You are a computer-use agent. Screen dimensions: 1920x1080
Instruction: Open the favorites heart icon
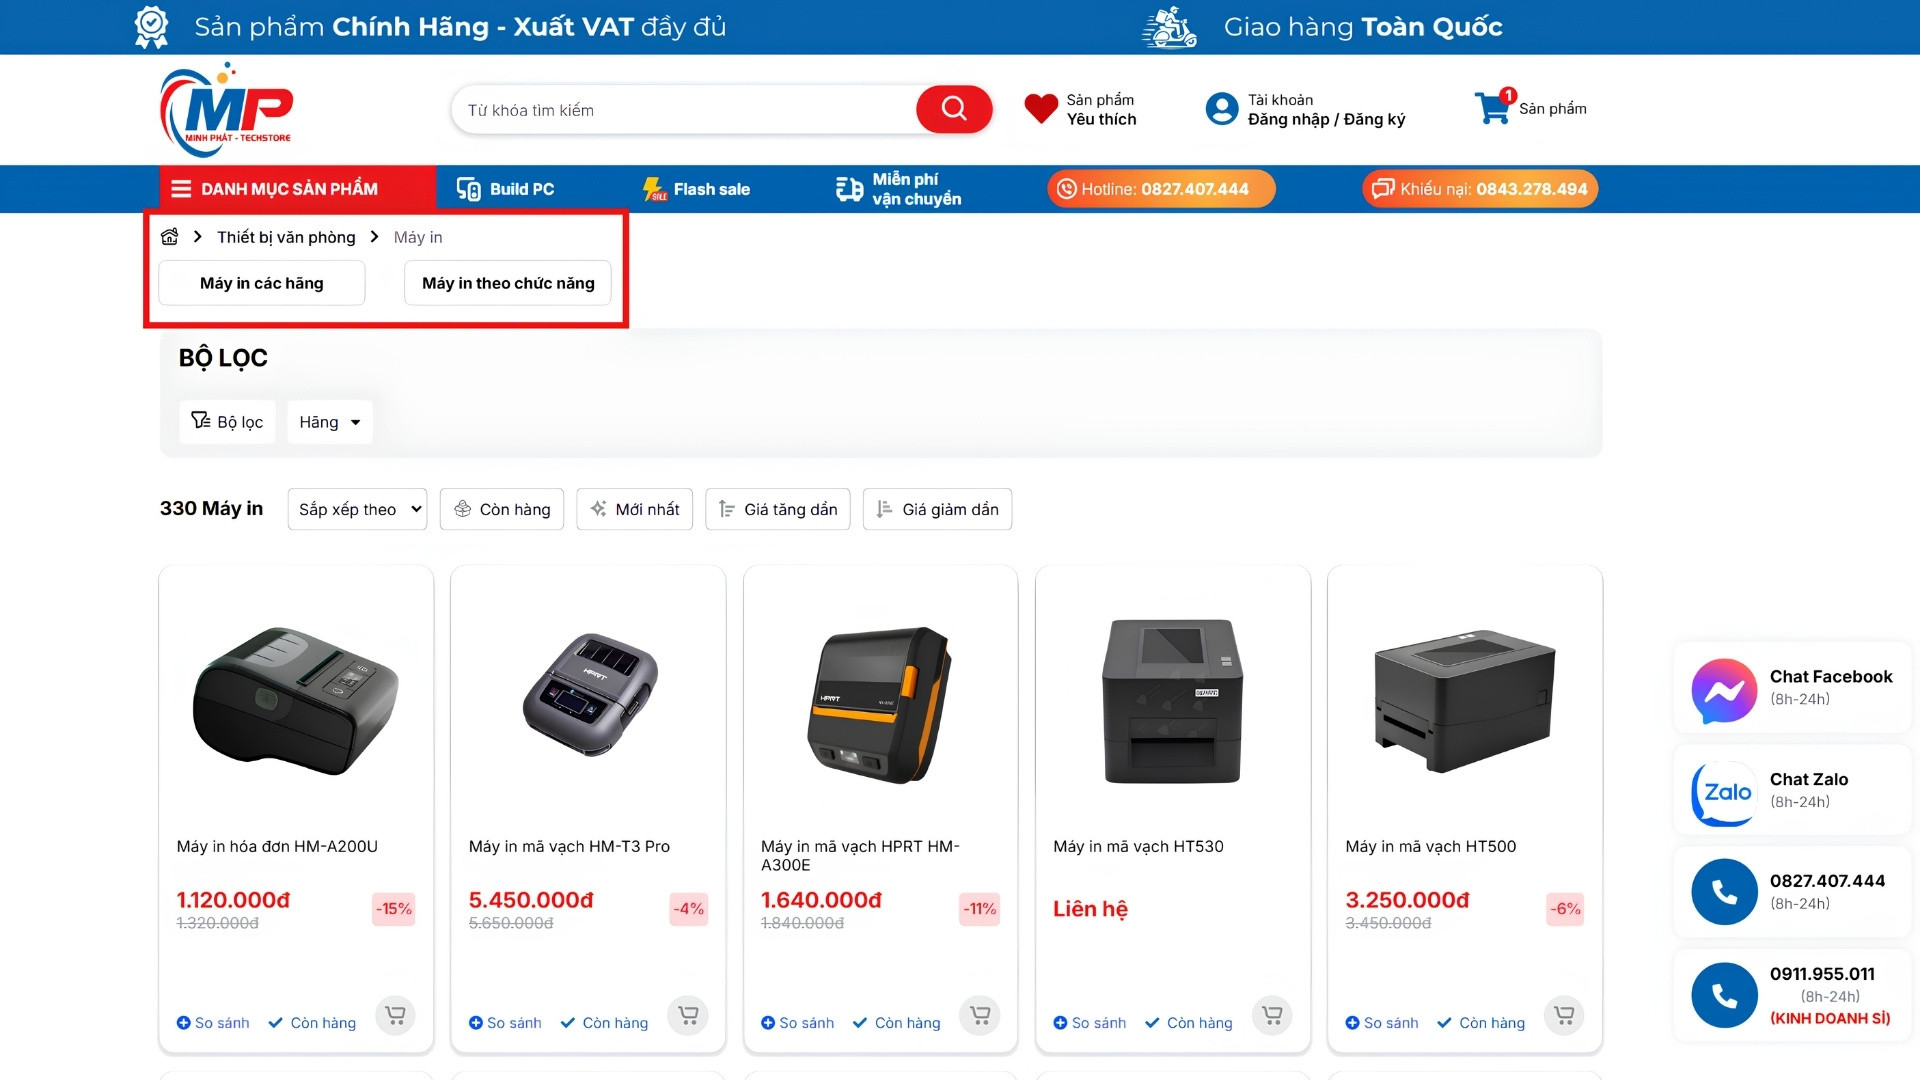(x=1041, y=109)
